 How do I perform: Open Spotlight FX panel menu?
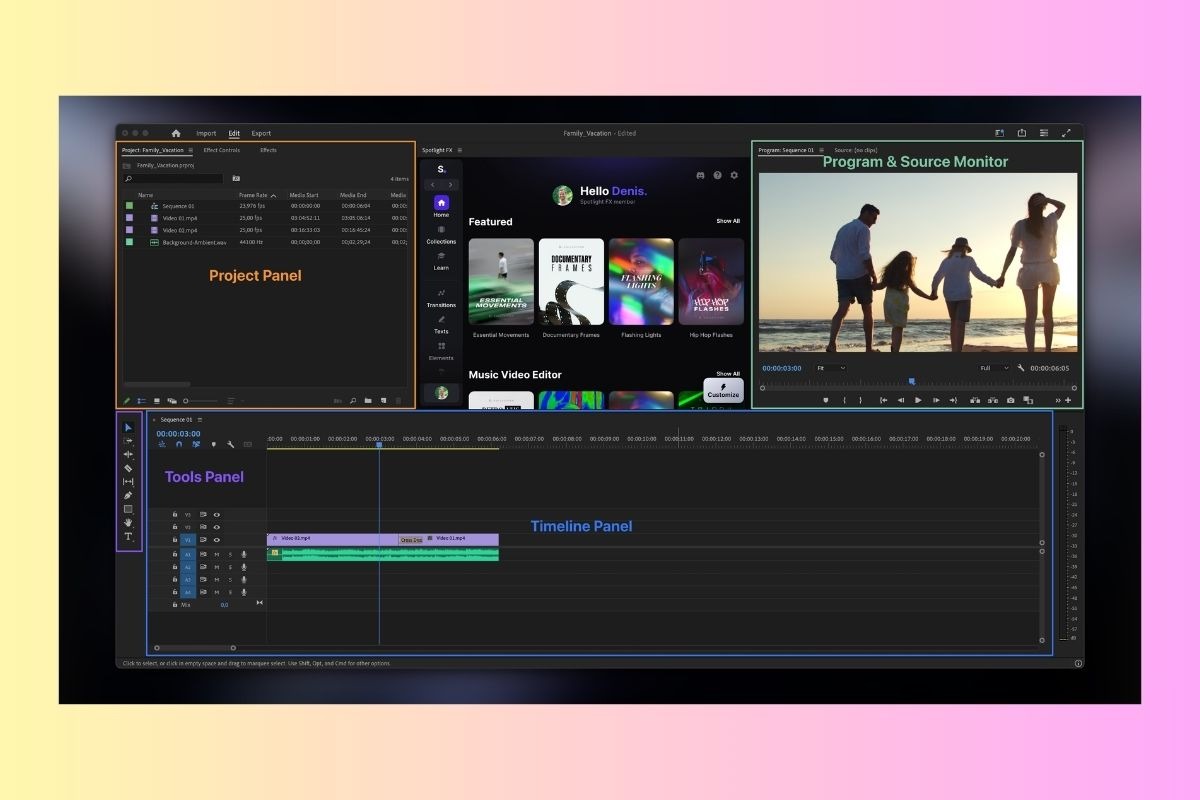pyautogui.click(x=459, y=150)
